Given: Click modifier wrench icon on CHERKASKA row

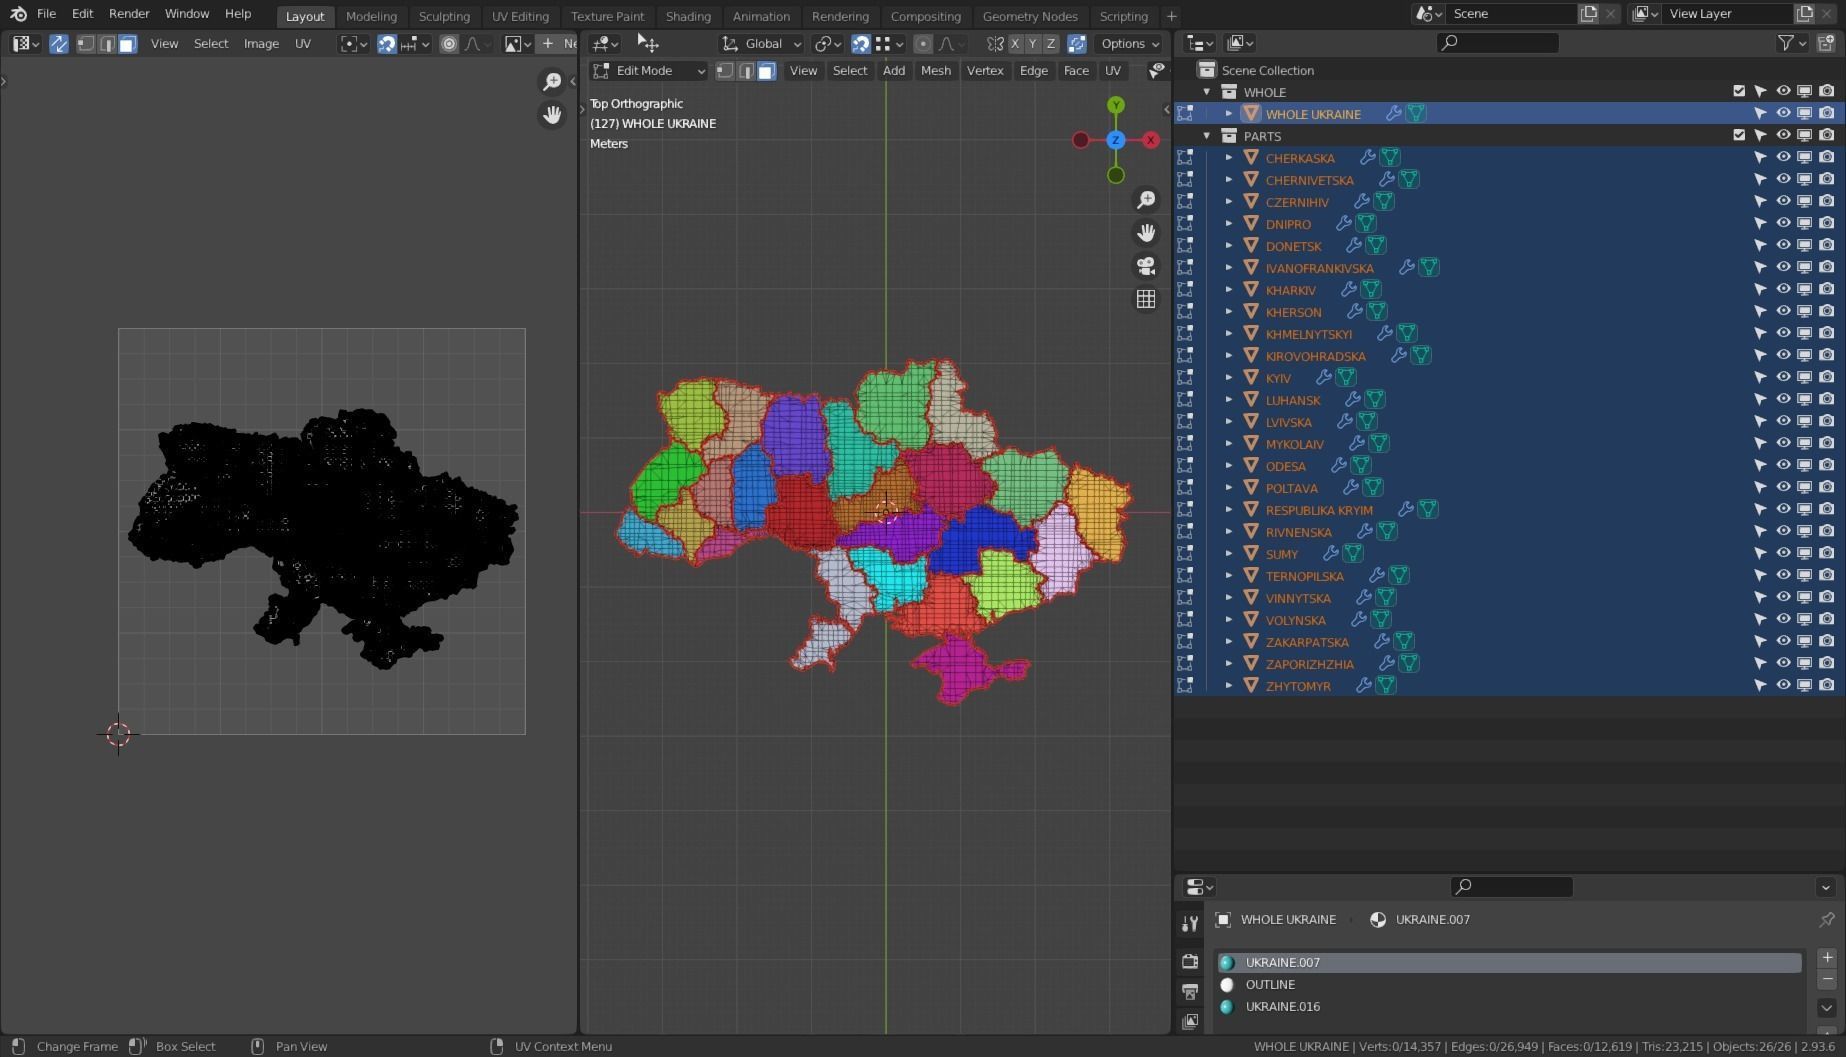Looking at the screenshot, I should pos(1367,158).
